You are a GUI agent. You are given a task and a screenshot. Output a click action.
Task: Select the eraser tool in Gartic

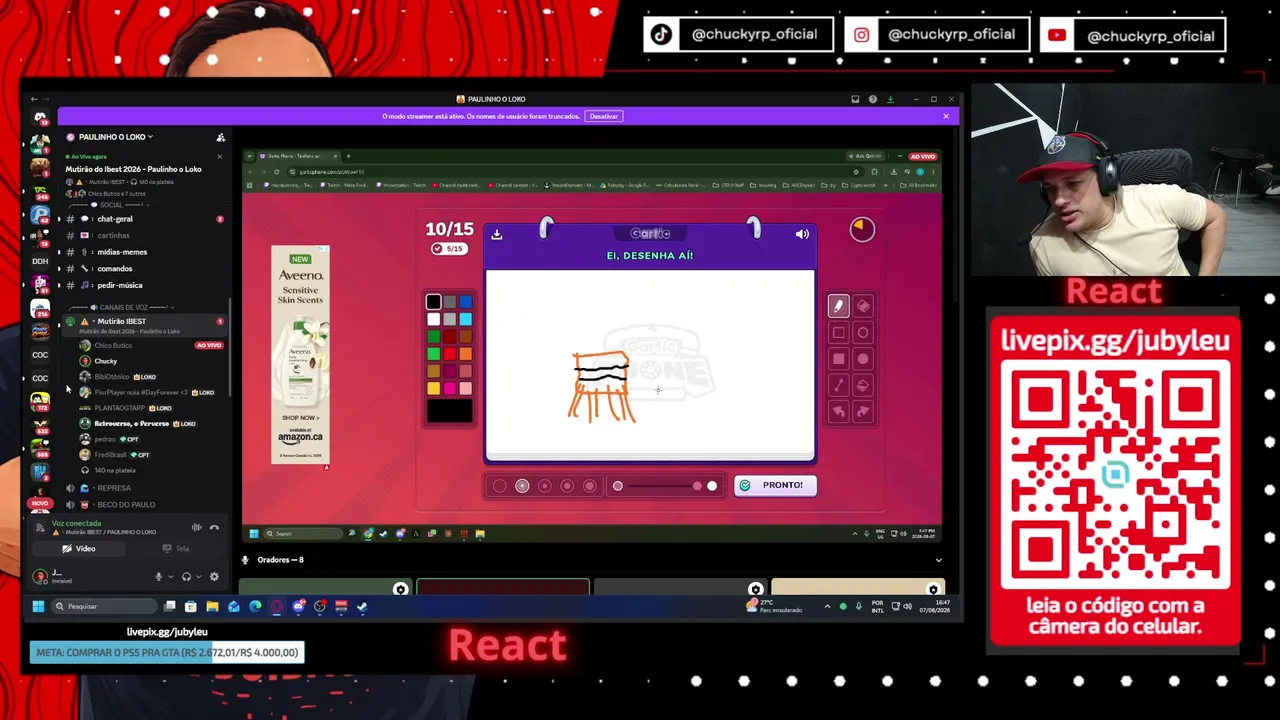coord(863,306)
